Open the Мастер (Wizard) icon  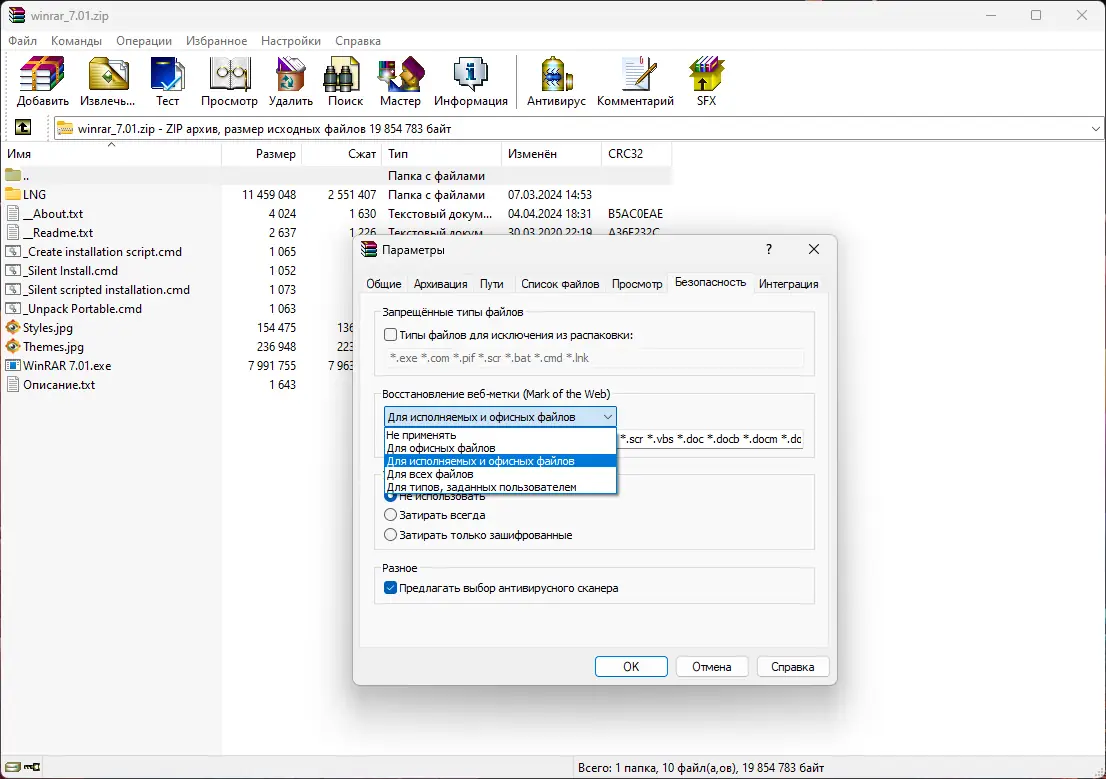pyautogui.click(x=400, y=81)
